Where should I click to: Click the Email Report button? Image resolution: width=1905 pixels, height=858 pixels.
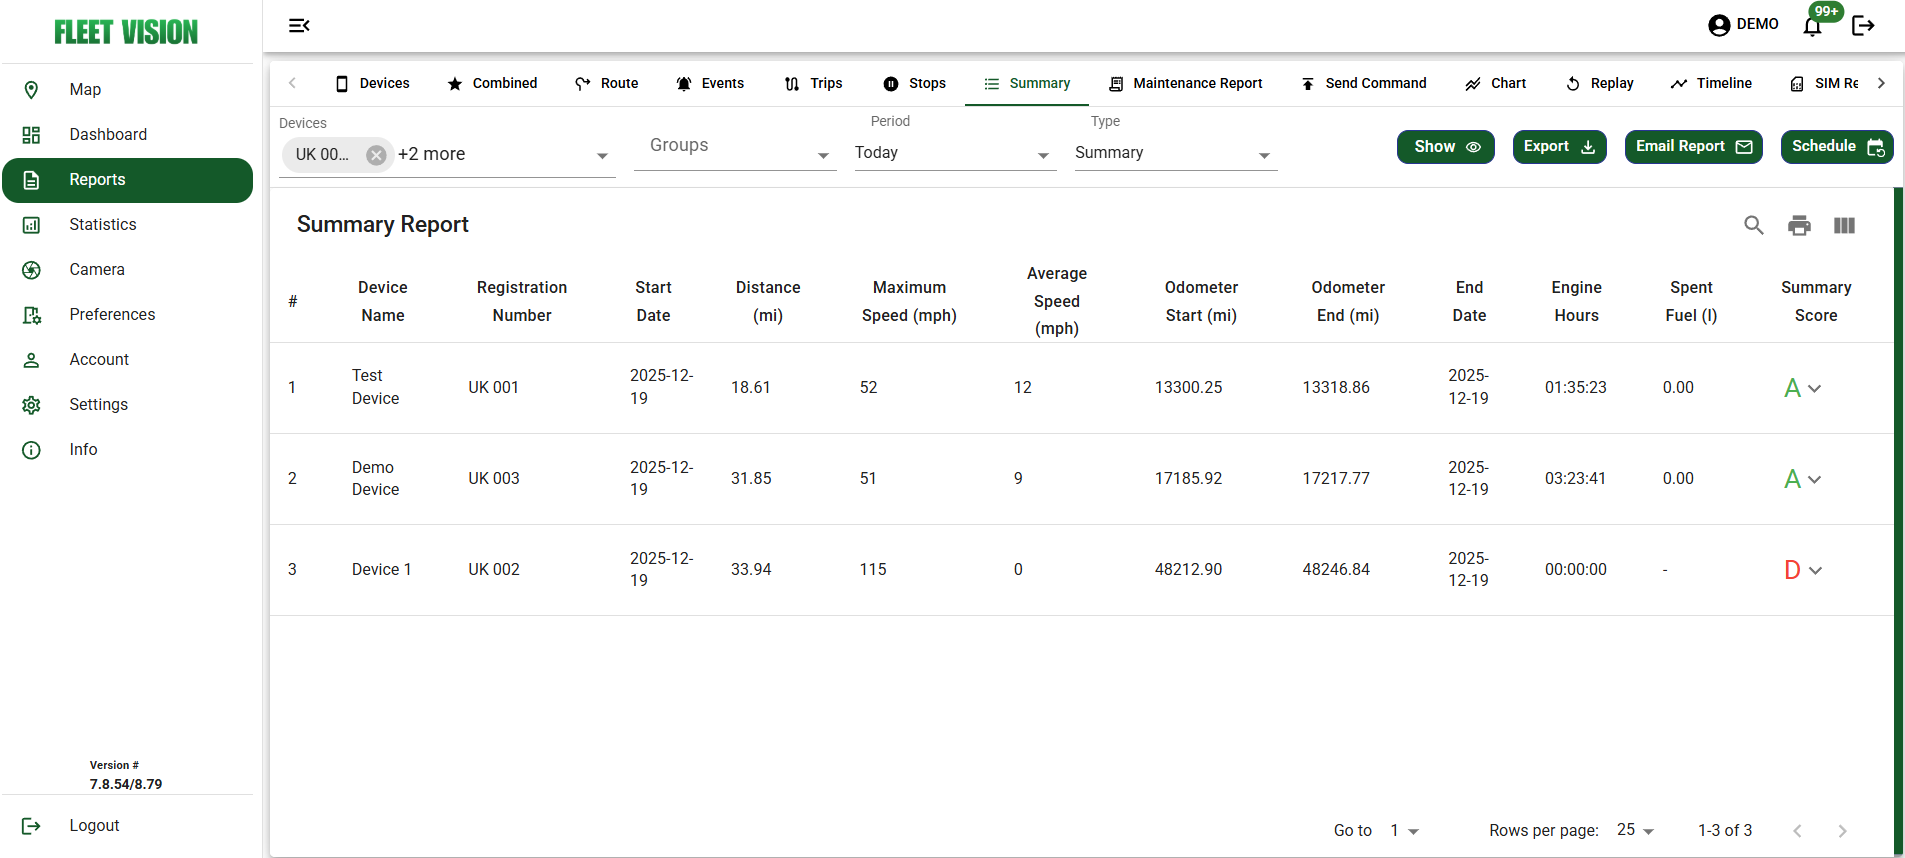[x=1693, y=147]
